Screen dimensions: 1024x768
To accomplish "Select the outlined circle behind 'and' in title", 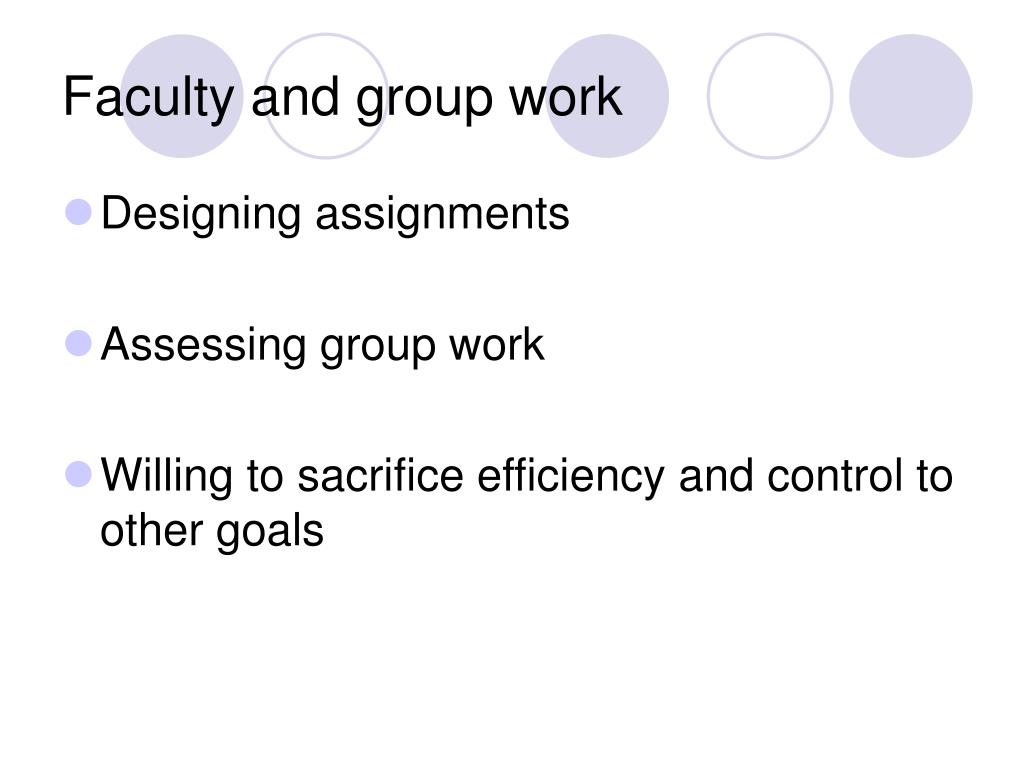I will (x=326, y=96).
